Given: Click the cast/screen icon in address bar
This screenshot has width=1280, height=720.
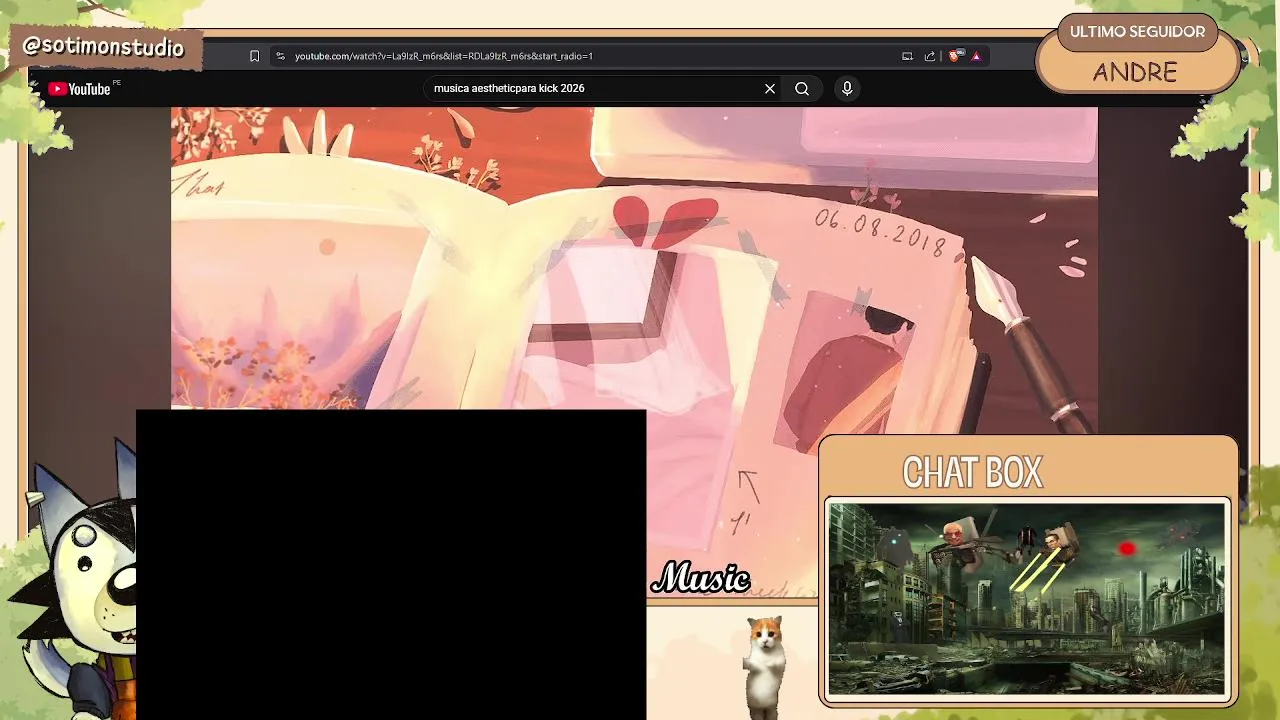Looking at the screenshot, I should coord(907,56).
